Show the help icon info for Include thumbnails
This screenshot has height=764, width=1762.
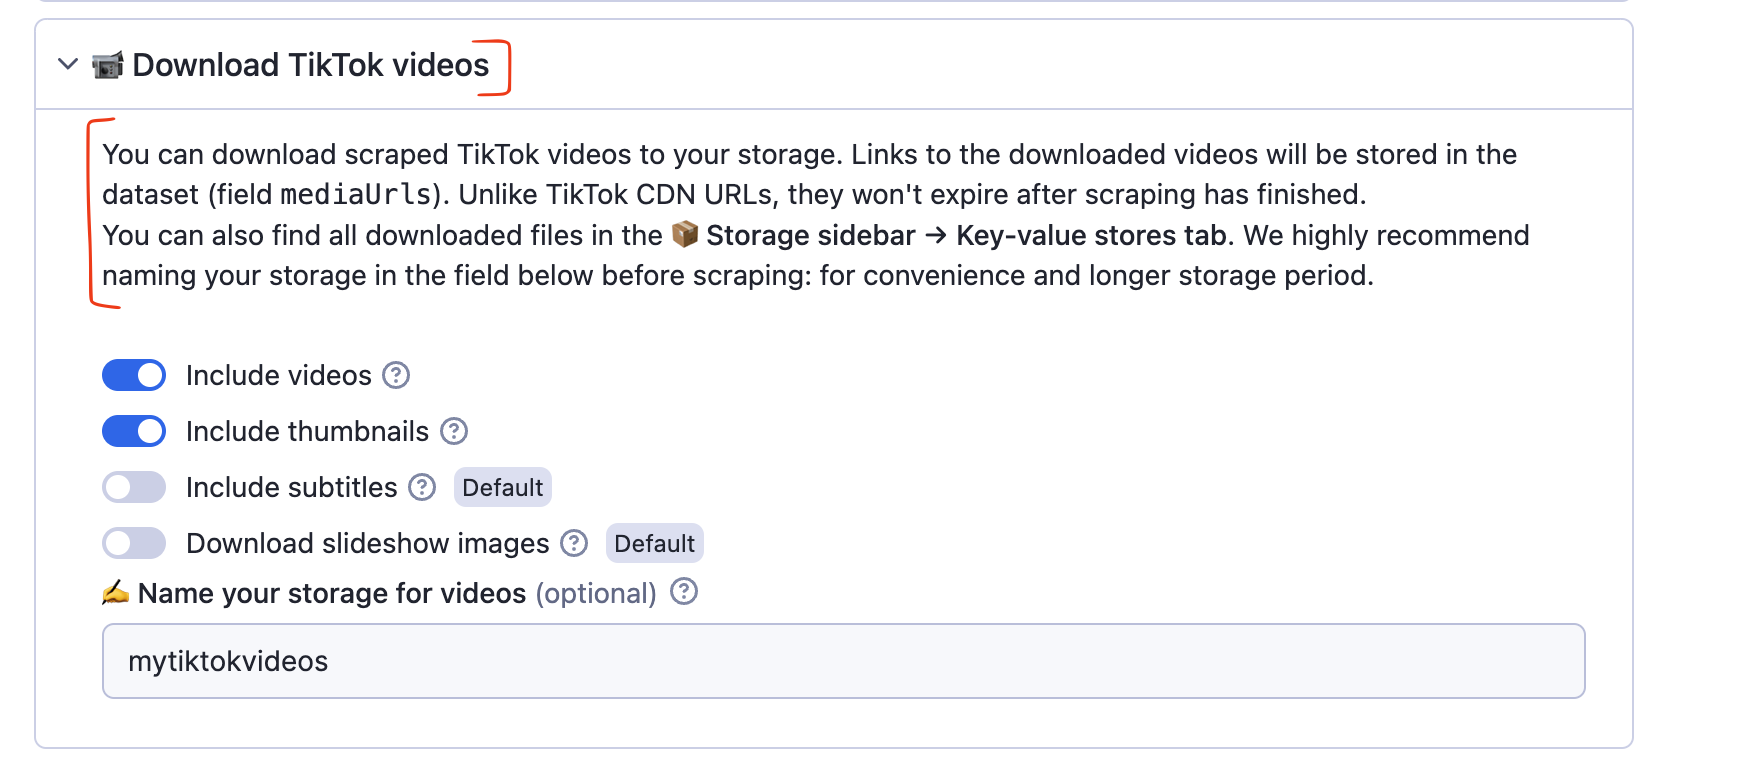pos(454,432)
